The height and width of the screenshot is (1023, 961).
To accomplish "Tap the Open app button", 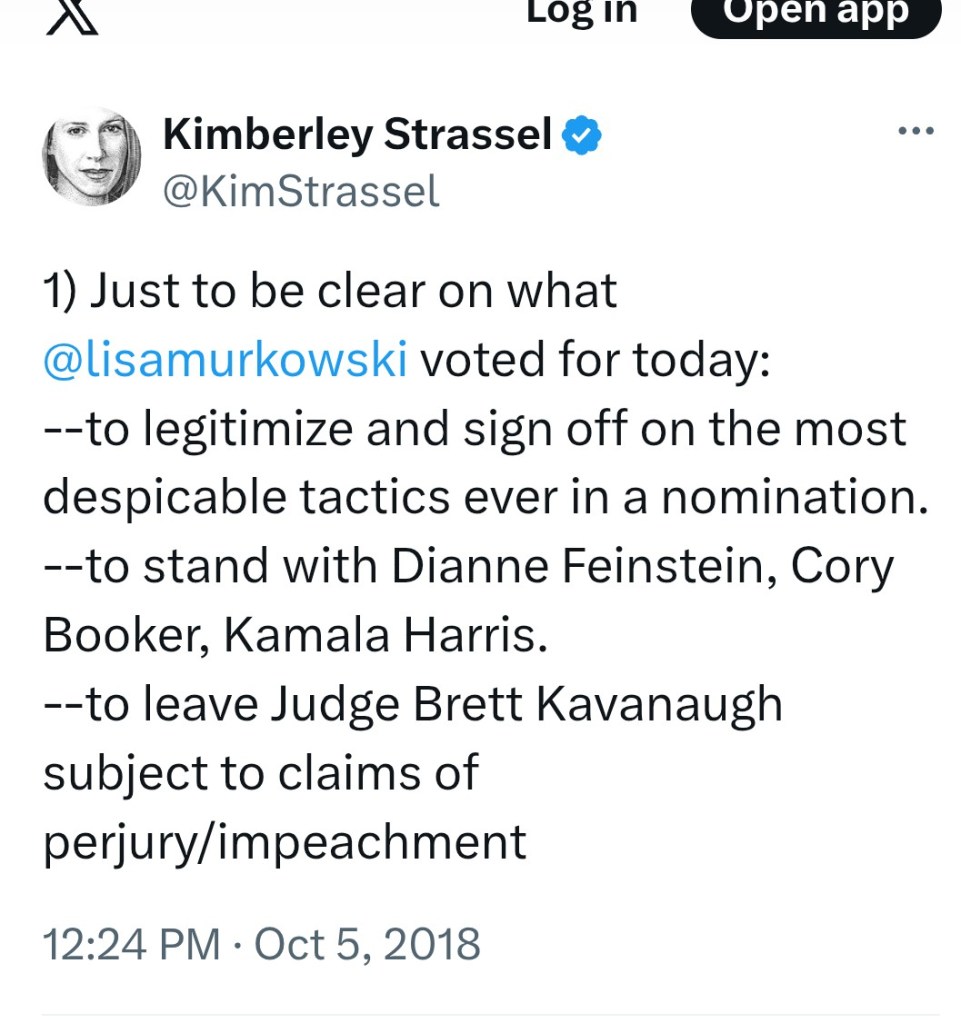I will coord(815,14).
